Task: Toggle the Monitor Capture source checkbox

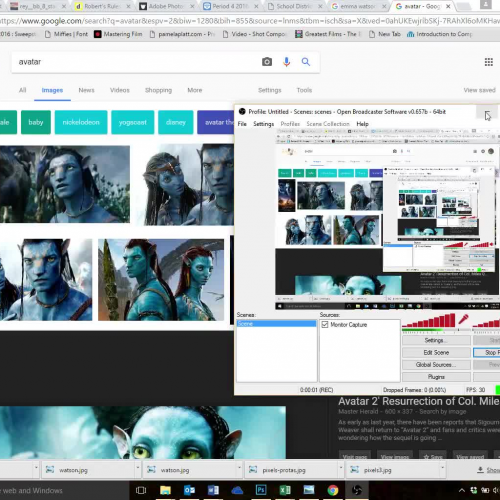Action: (x=325, y=324)
